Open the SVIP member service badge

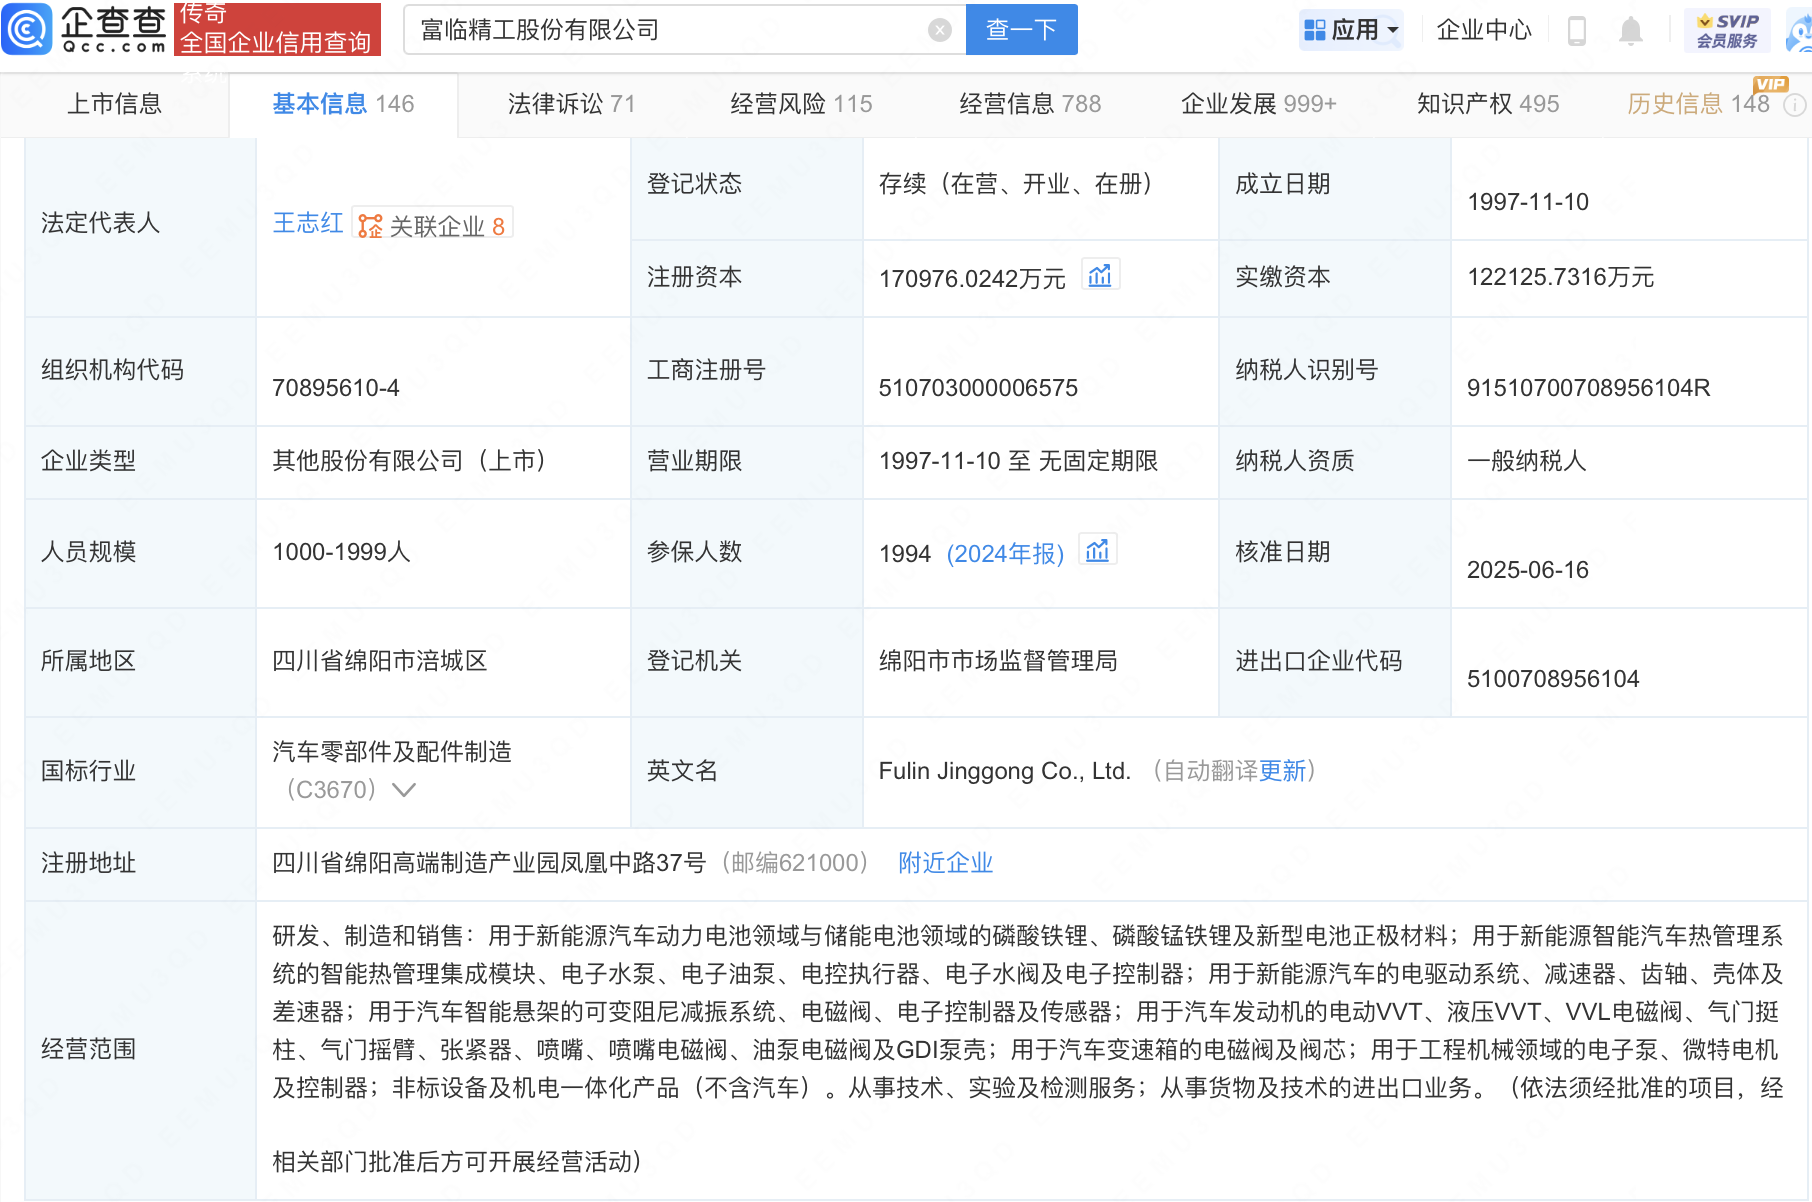pos(1727,30)
